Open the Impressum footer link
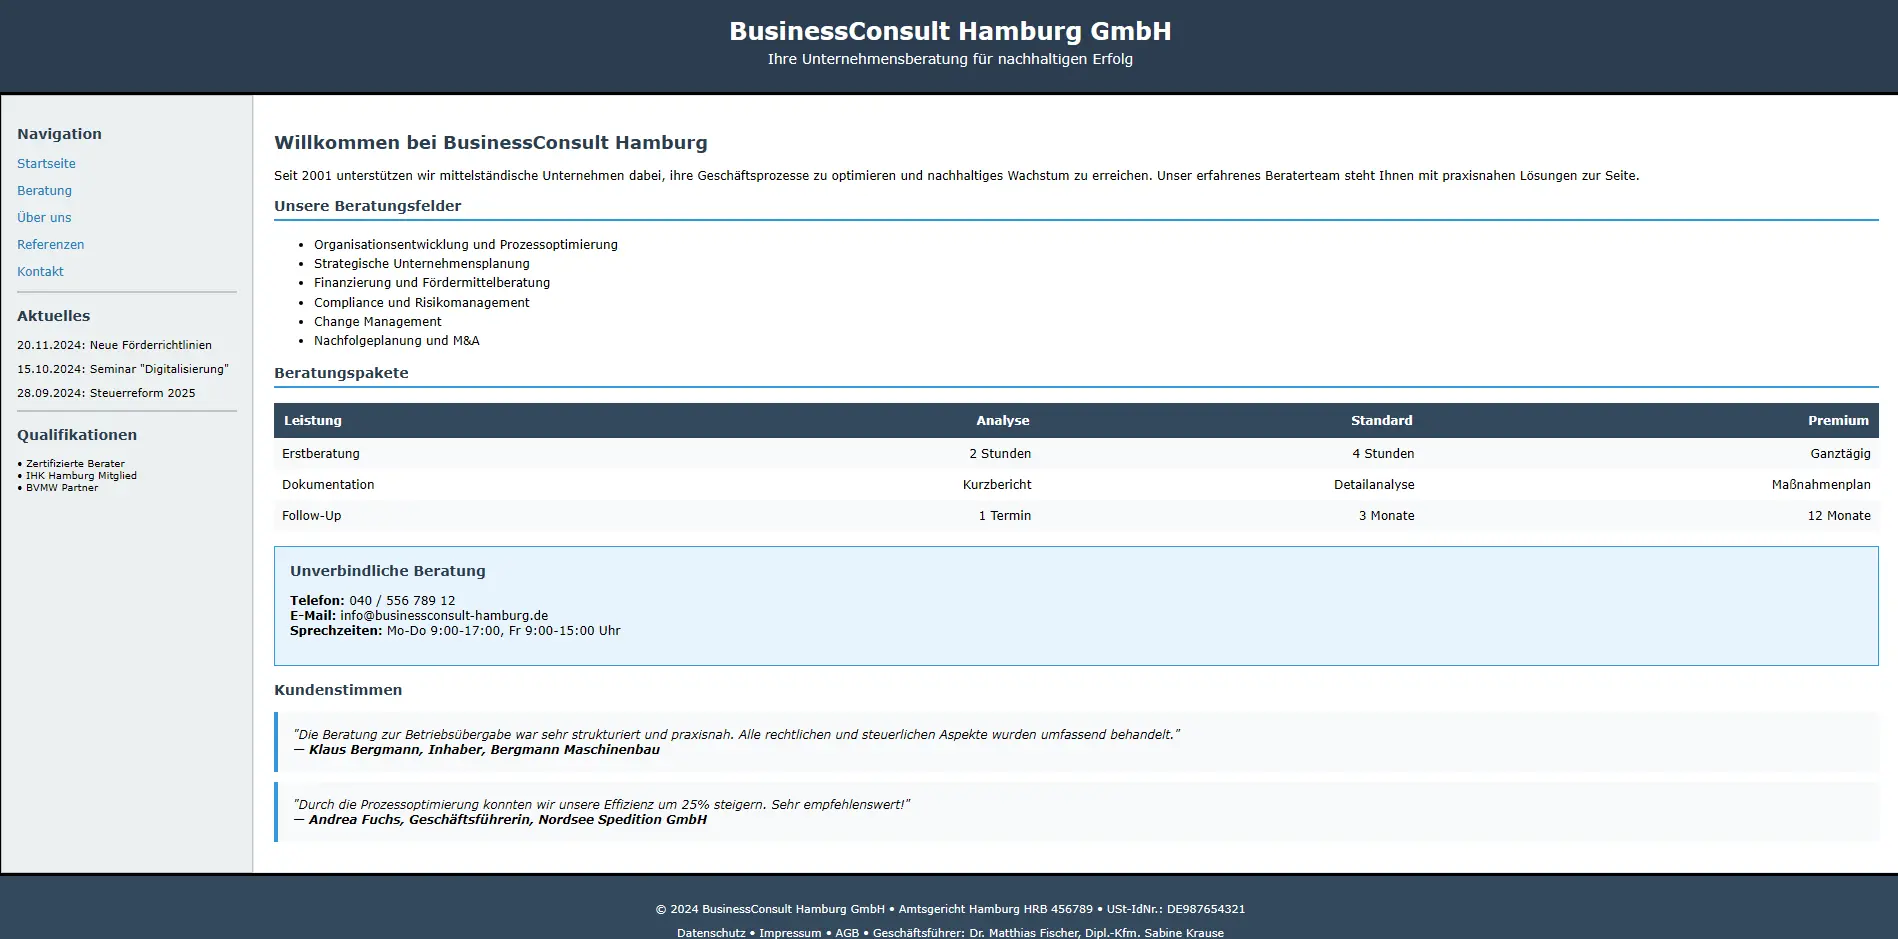 coord(789,933)
